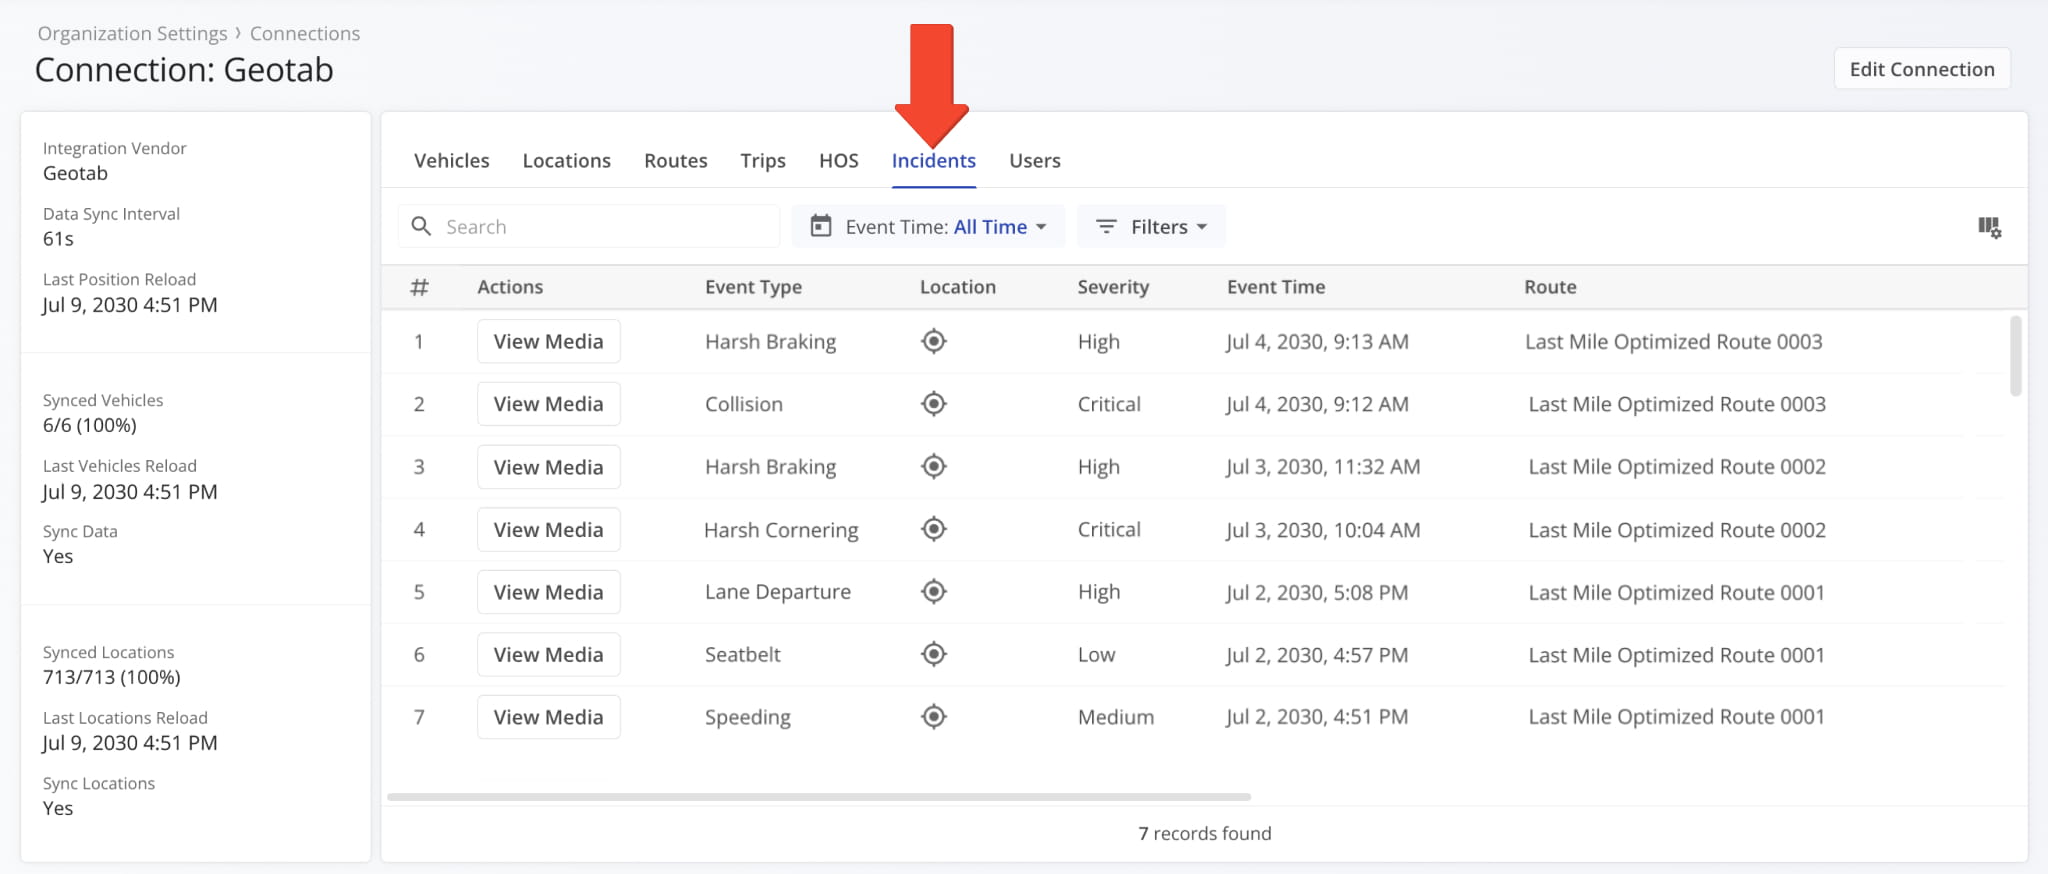
Task: View Media for row 1 Harsh Braking
Action: point(548,341)
